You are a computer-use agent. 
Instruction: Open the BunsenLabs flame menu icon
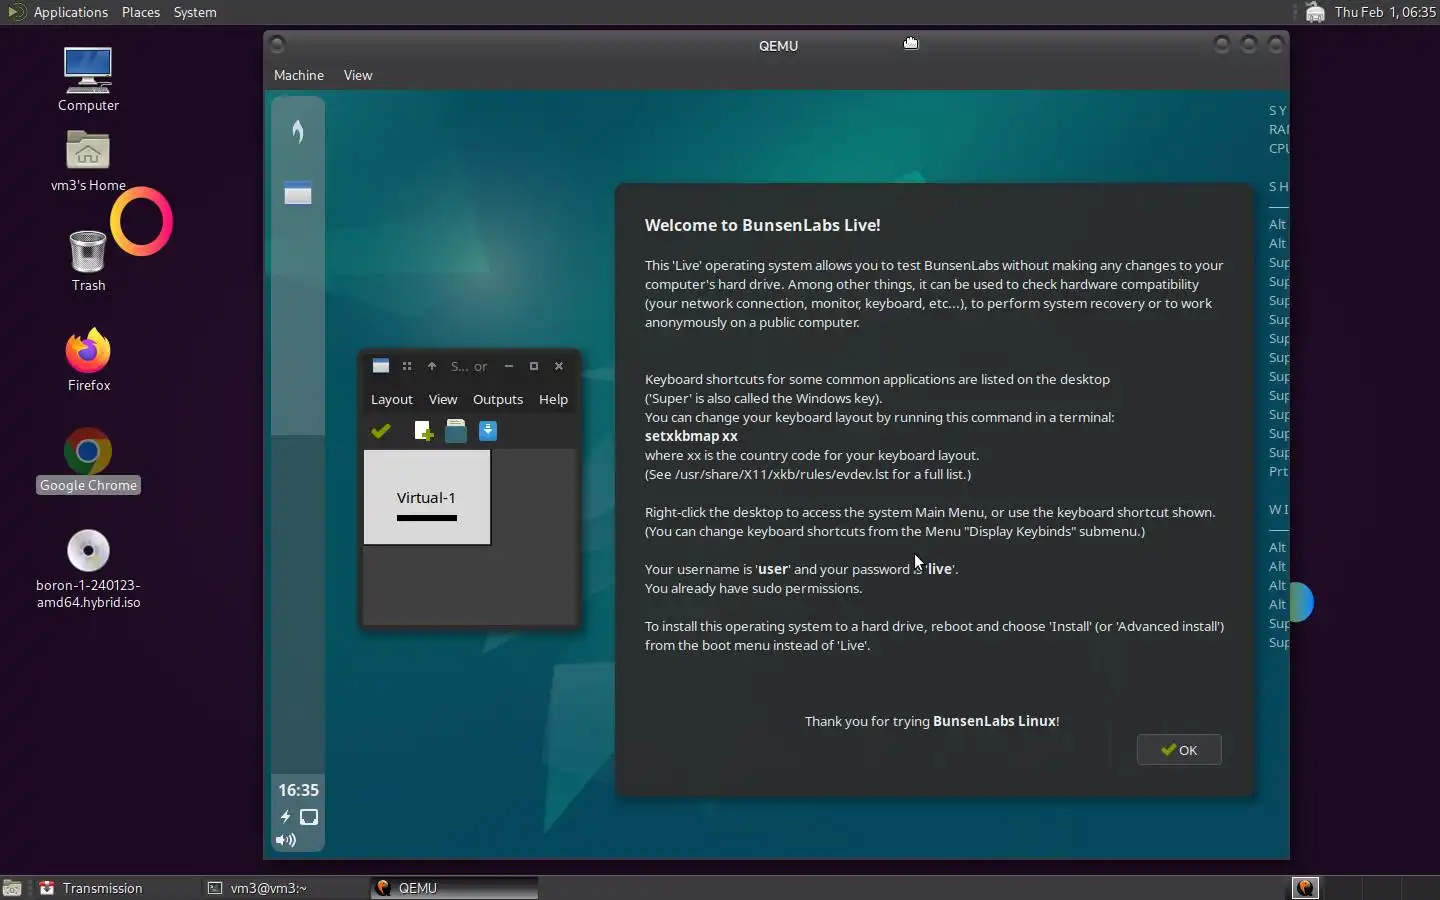point(298,131)
